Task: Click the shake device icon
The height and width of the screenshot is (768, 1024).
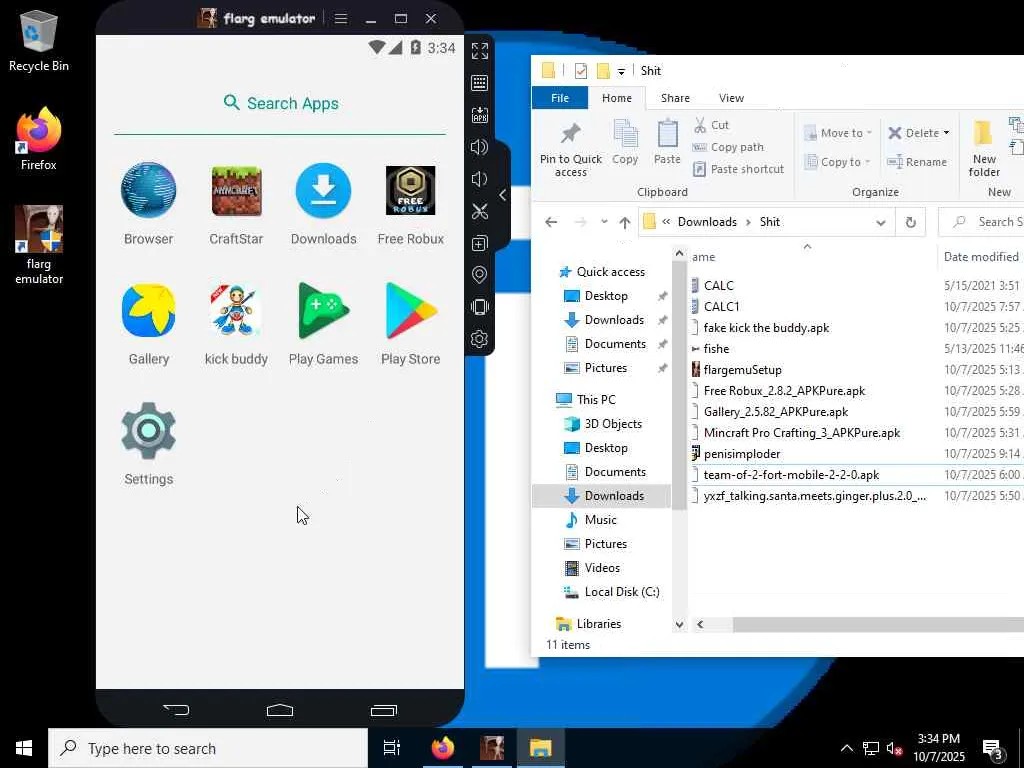Action: [479, 307]
